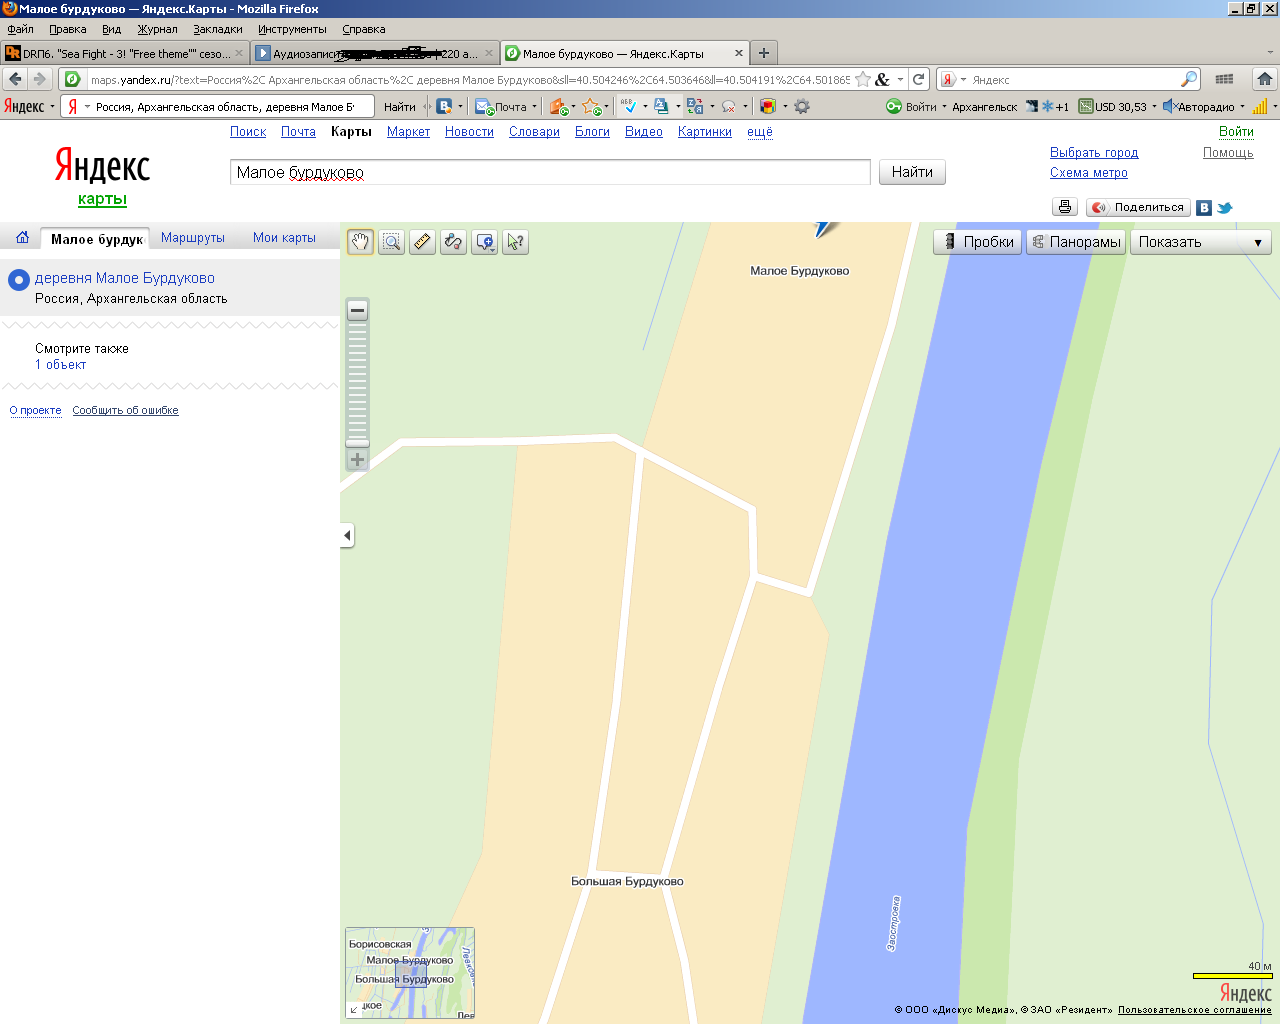Click Firefox back arrow button

click(15, 79)
